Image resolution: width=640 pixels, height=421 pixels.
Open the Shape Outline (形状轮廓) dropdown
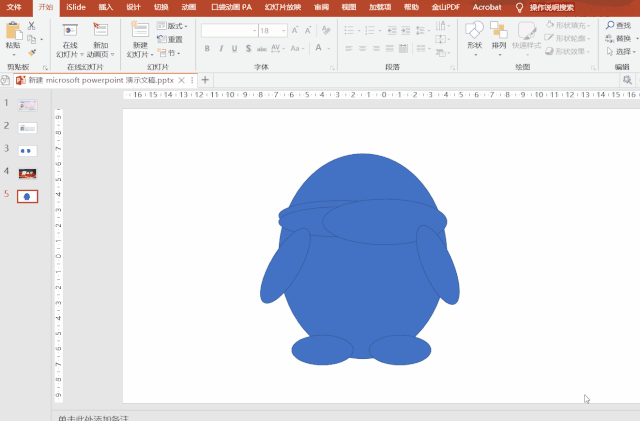569,38
